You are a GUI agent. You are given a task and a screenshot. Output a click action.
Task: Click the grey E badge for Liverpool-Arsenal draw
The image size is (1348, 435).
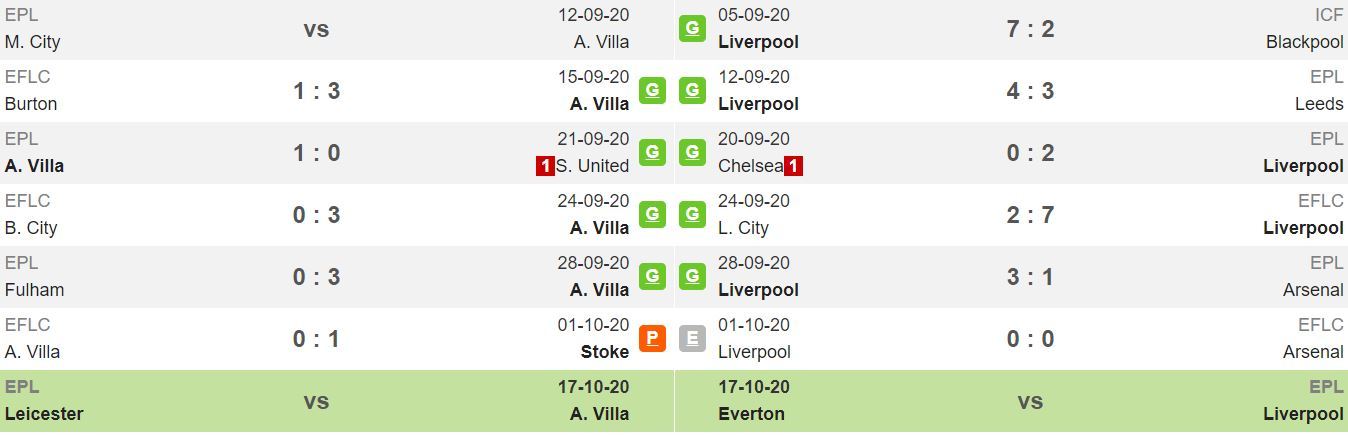click(x=692, y=338)
